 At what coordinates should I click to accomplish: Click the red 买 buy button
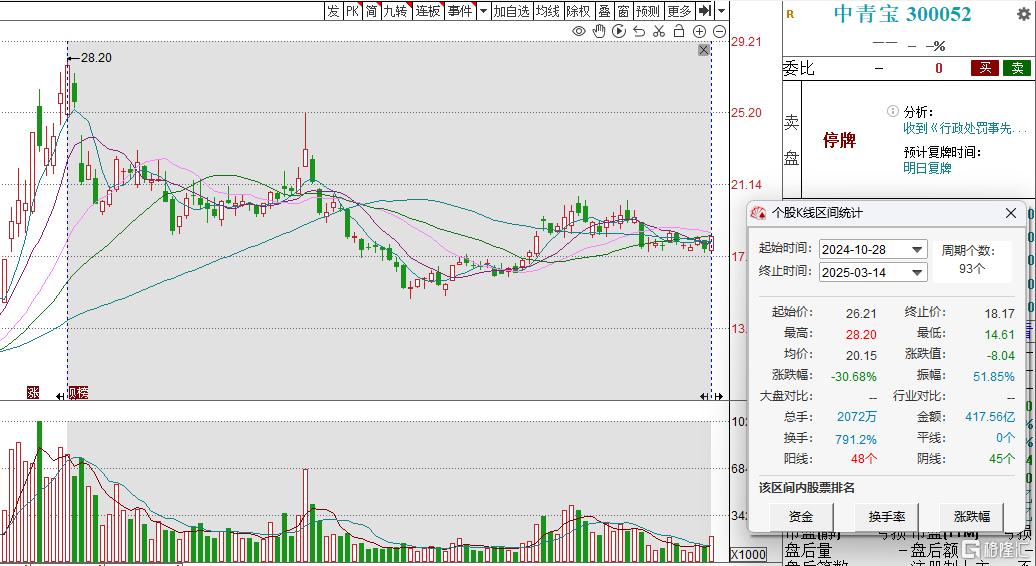pos(985,68)
